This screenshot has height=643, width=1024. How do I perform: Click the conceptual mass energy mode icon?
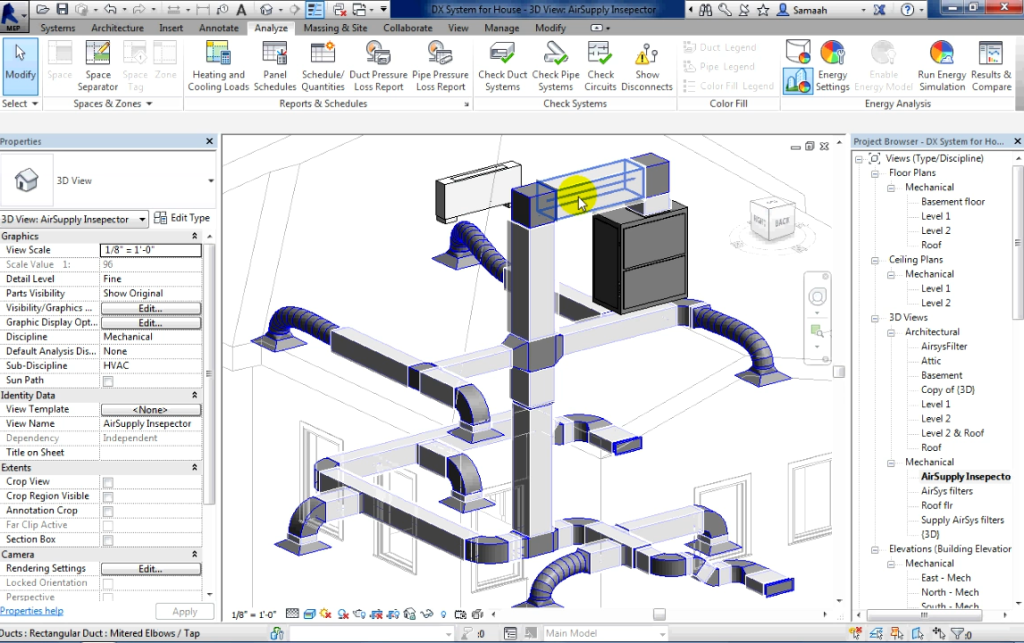pyautogui.click(x=798, y=52)
